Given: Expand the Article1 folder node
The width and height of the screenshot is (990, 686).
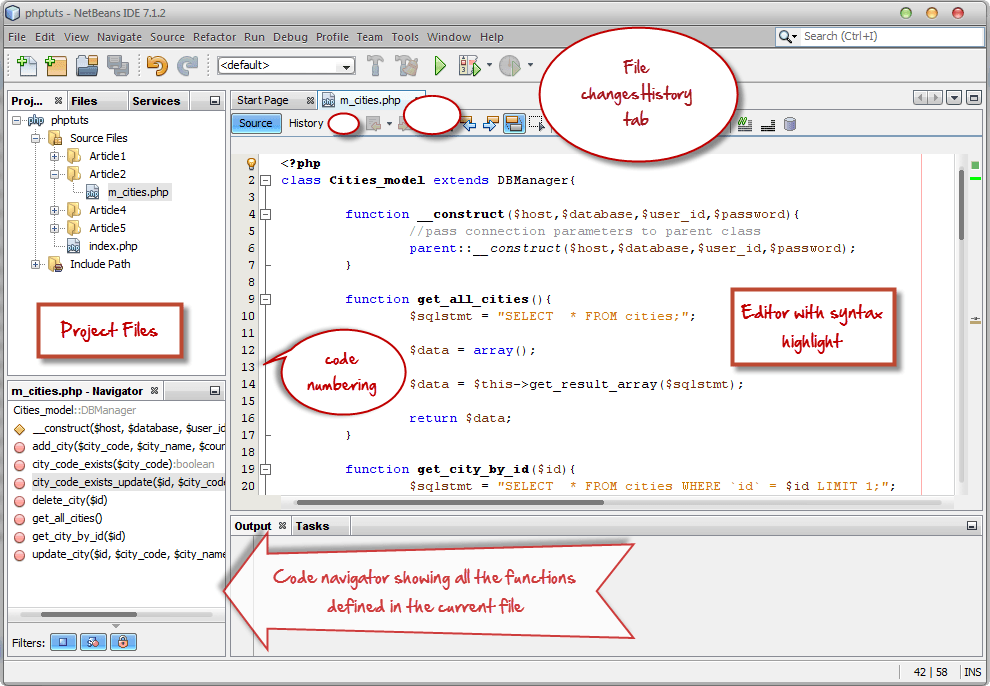Looking at the screenshot, I should pyautogui.click(x=55, y=156).
